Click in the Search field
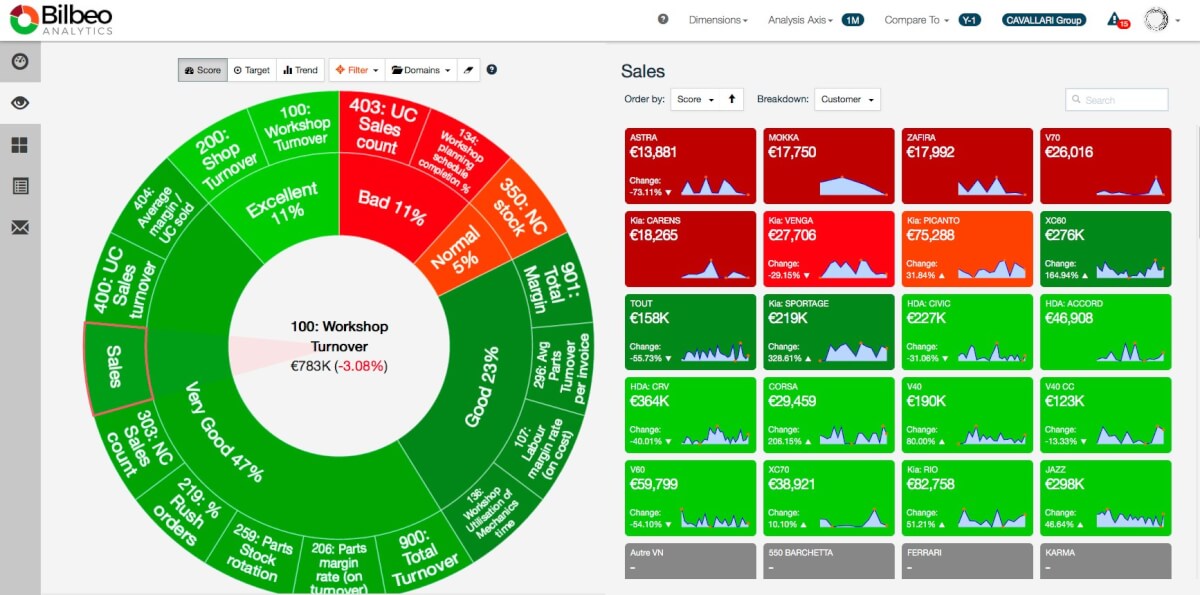 pos(1116,99)
